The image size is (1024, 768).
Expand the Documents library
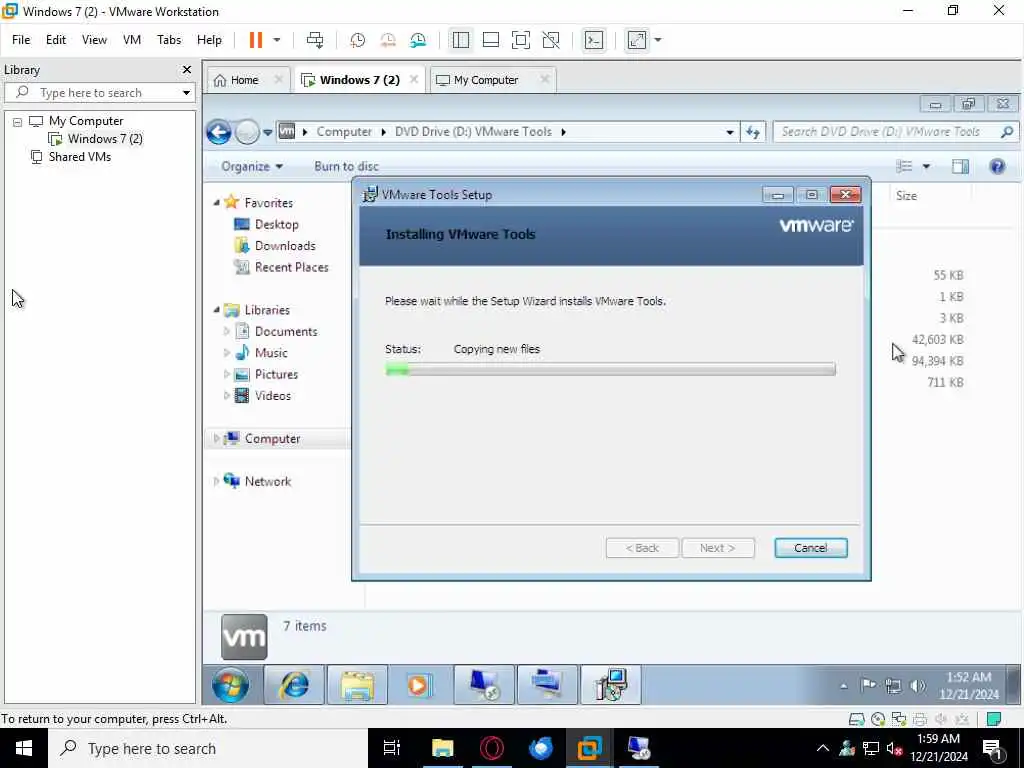(227, 332)
